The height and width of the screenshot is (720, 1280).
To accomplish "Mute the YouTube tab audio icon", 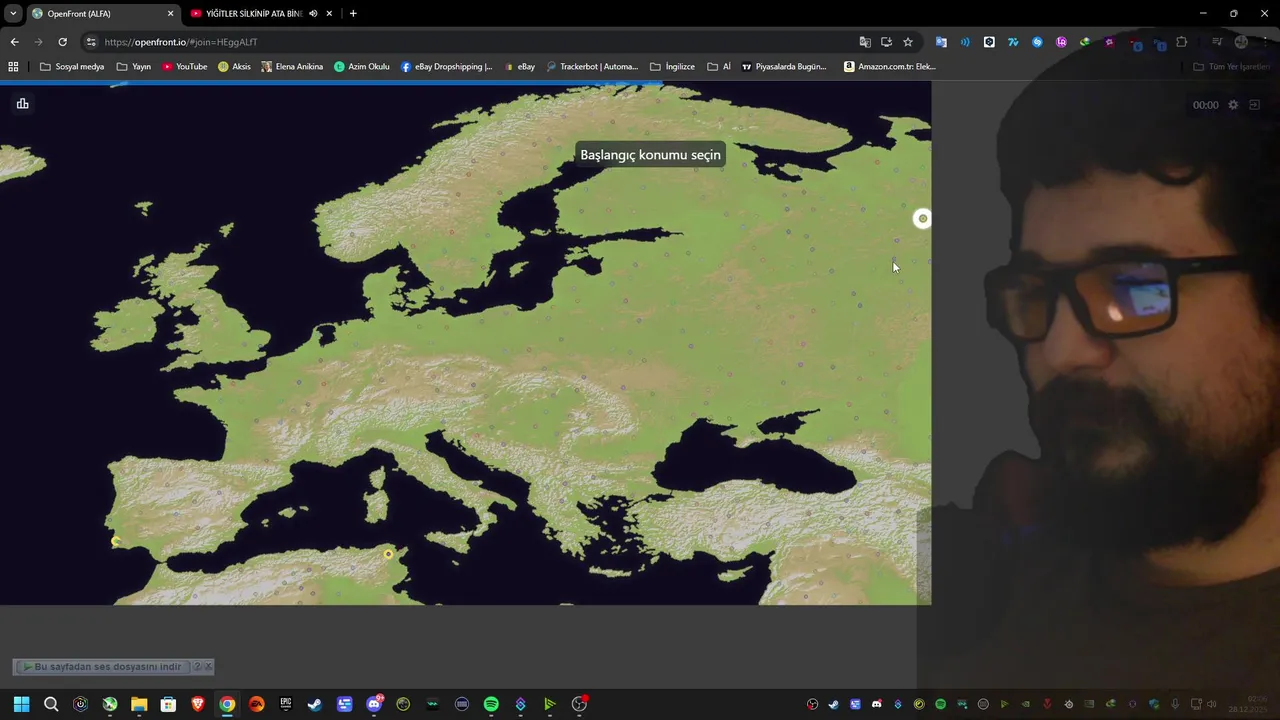I will click(313, 14).
